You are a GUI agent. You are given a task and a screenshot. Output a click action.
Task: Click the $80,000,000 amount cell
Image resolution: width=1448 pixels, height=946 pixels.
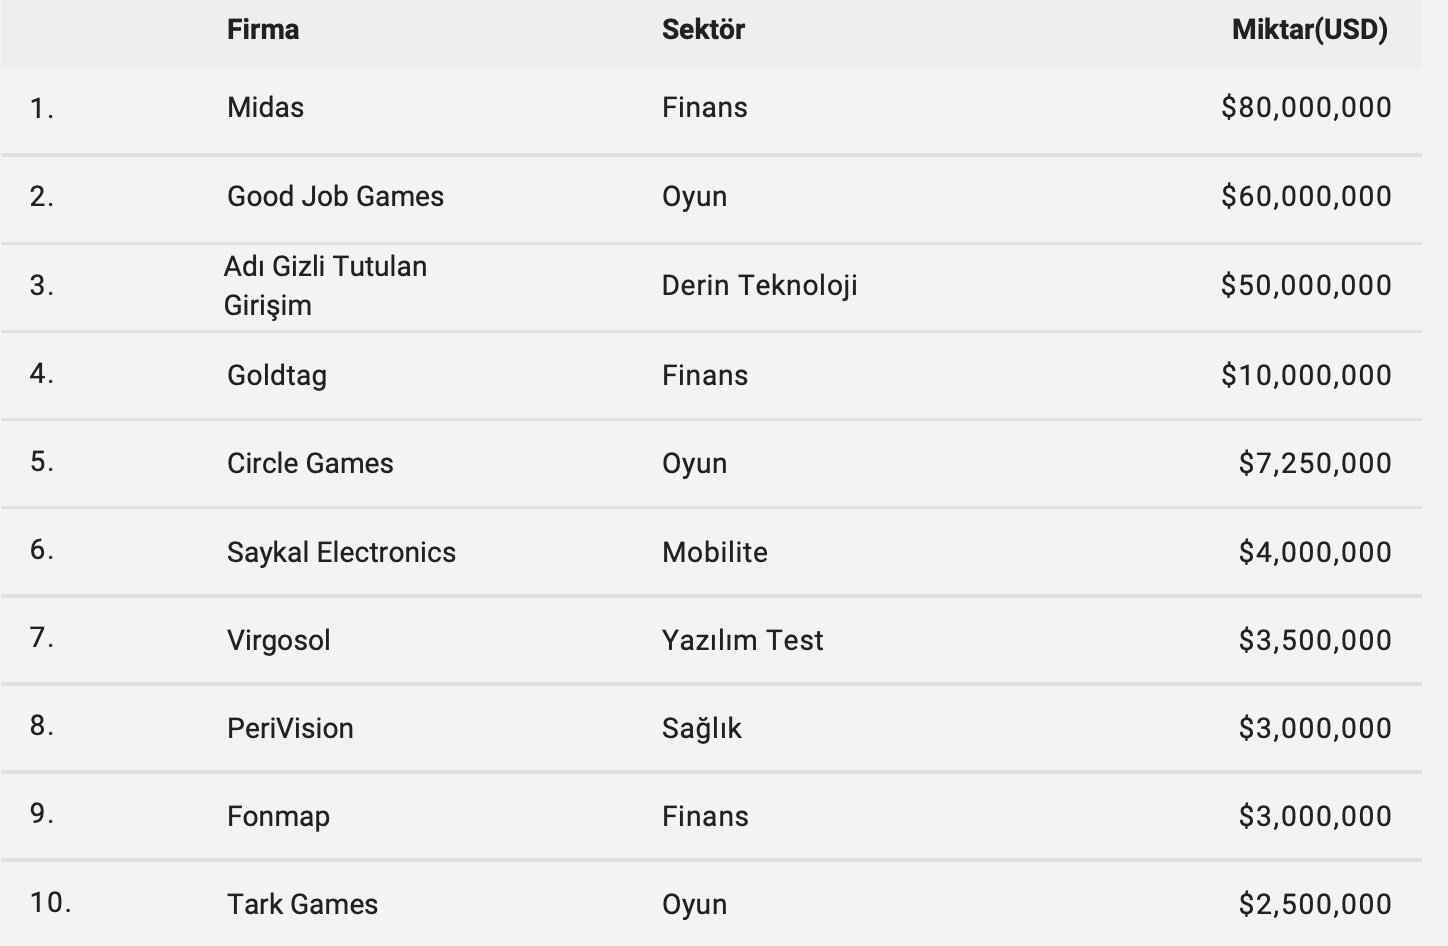(x=1305, y=108)
